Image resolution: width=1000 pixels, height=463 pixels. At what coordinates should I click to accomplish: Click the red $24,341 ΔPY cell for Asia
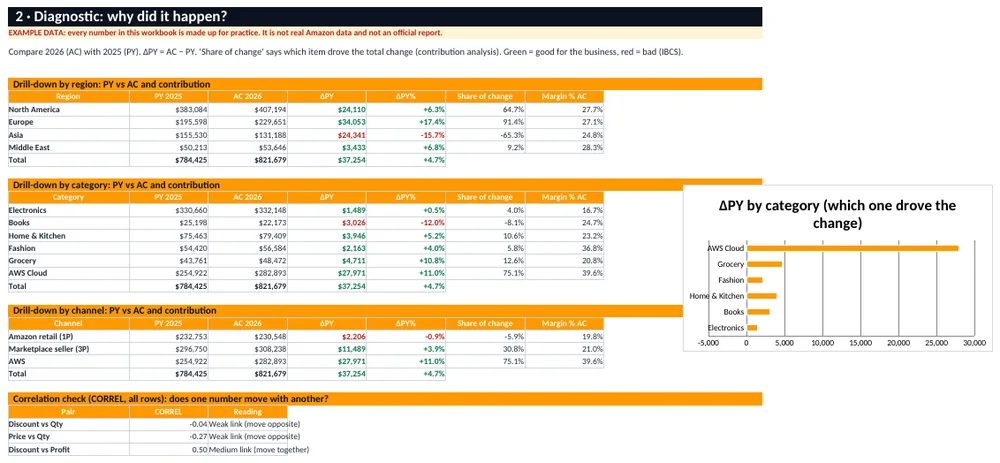pos(327,135)
